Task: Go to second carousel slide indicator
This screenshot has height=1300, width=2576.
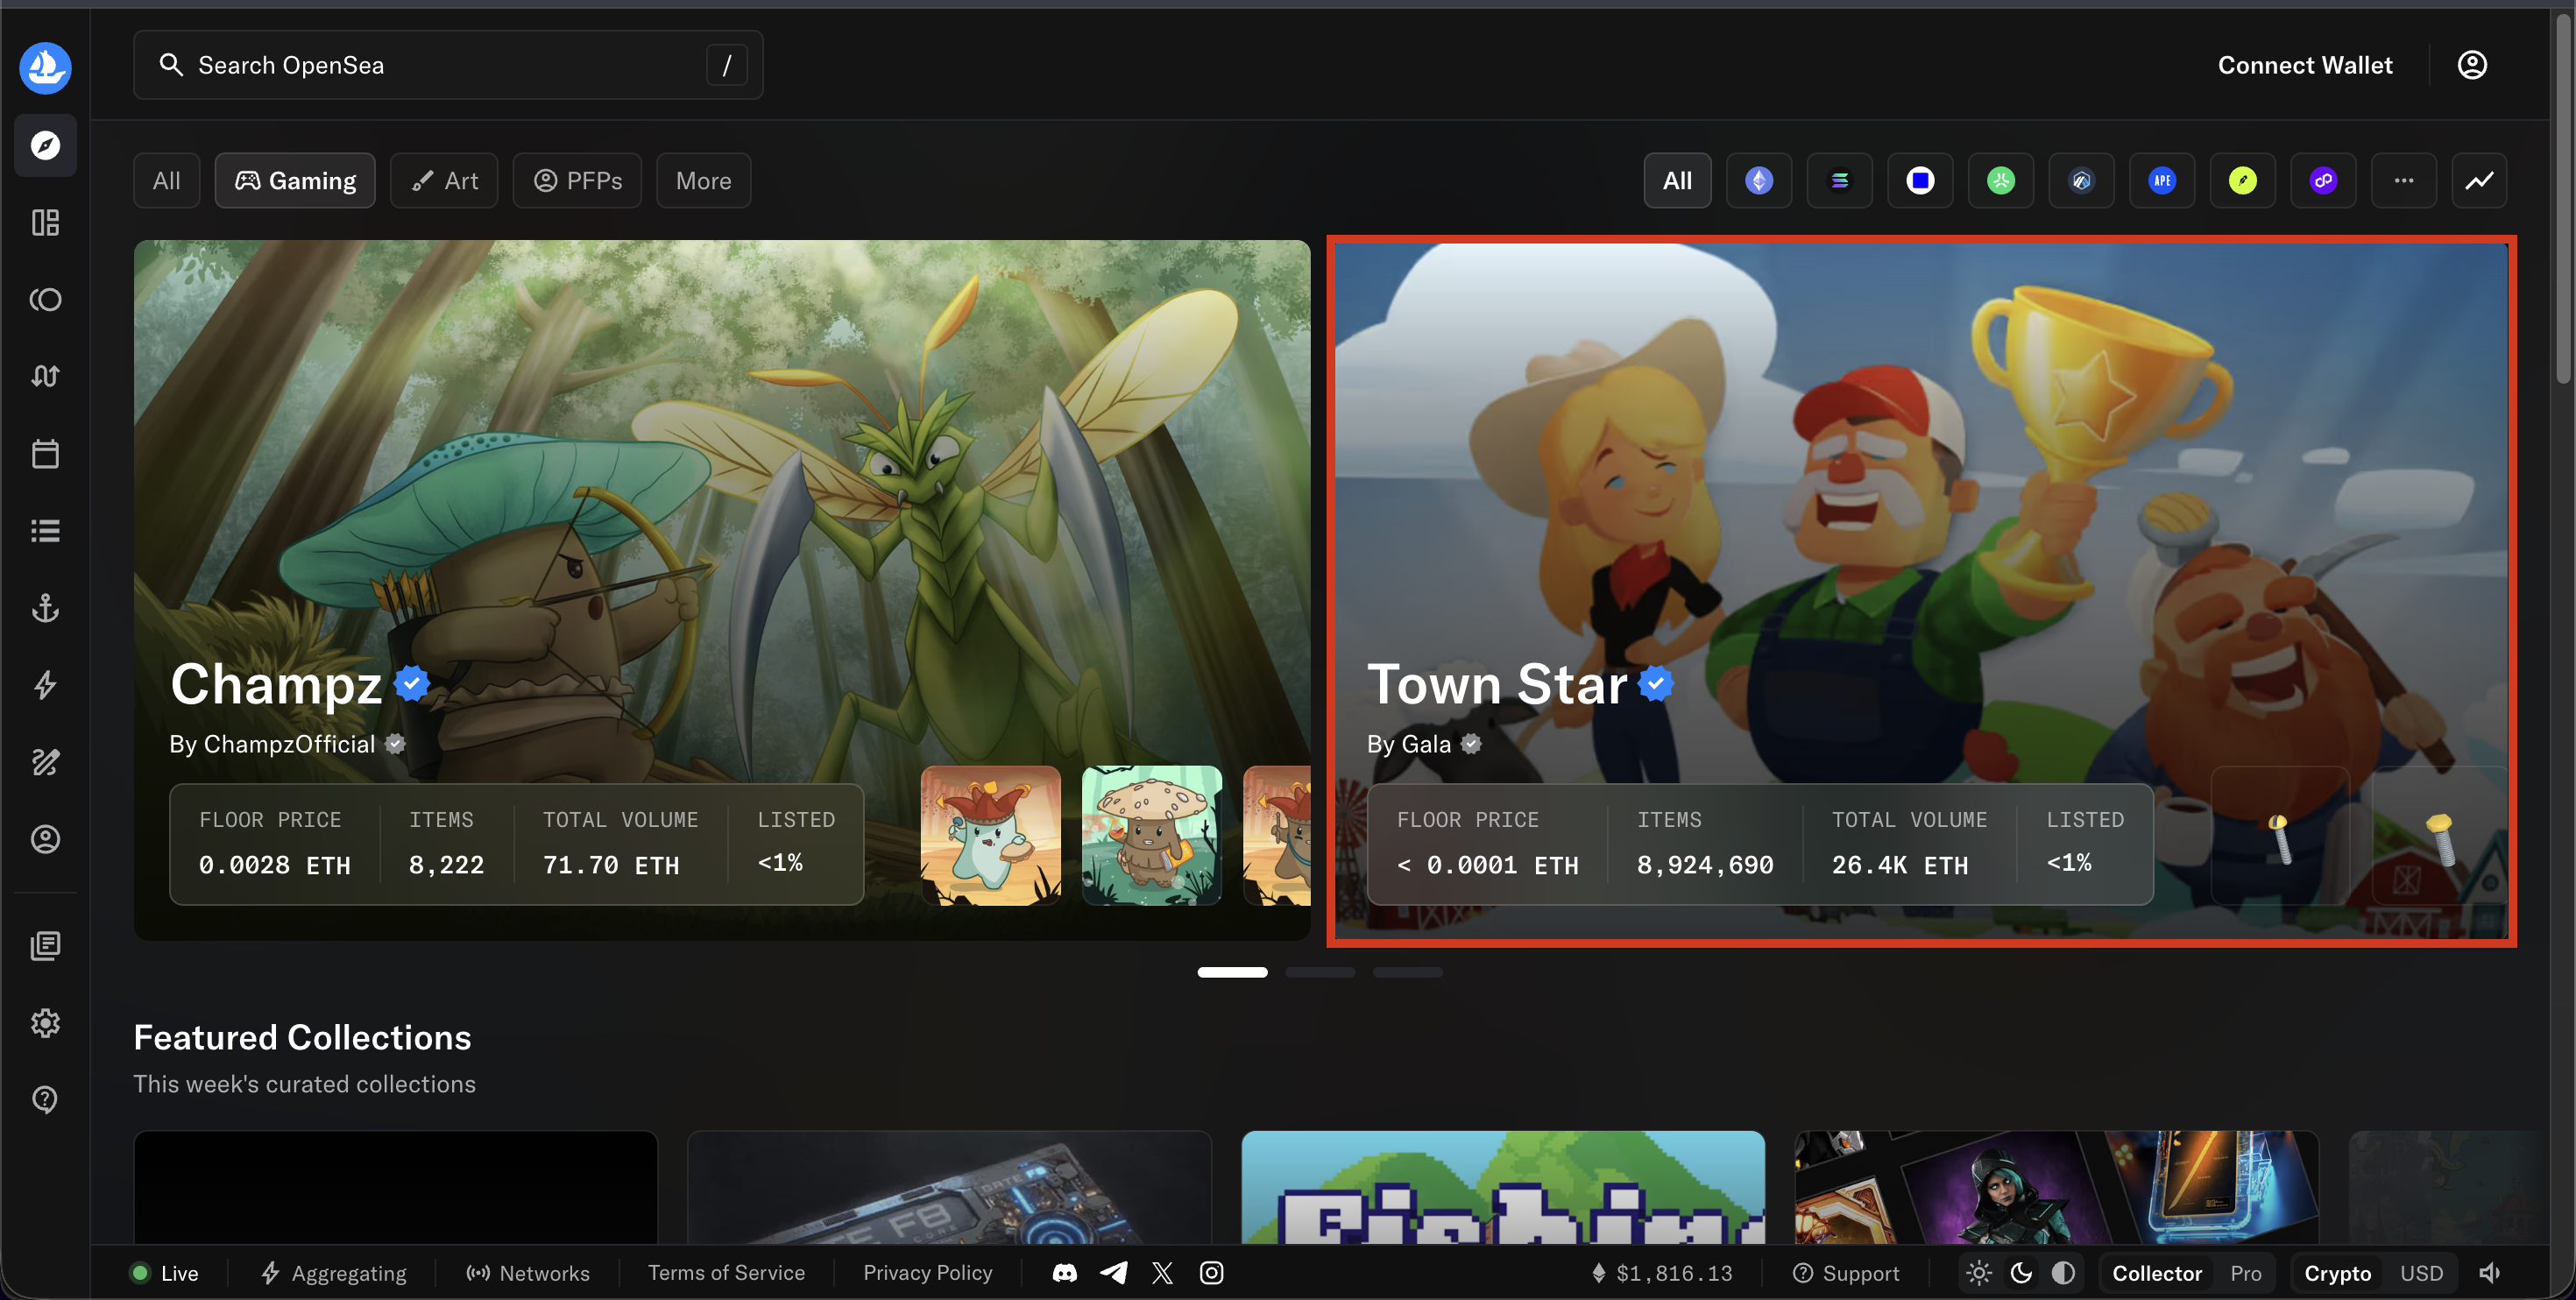Action: (1320, 972)
